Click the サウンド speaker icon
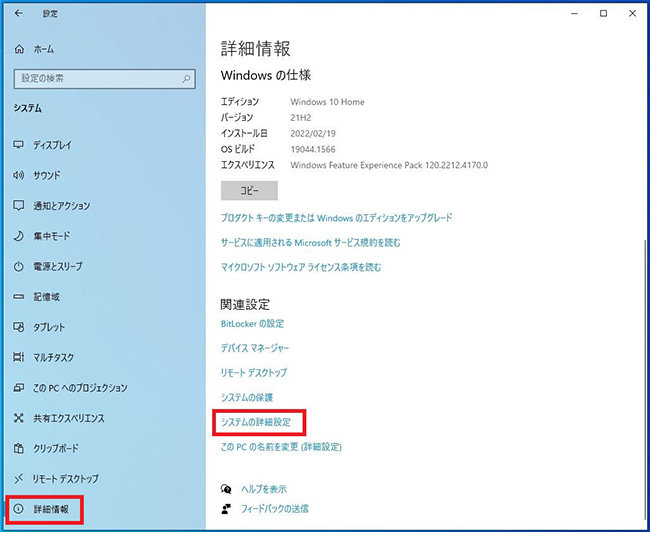The height and width of the screenshot is (533, 651). click(x=19, y=175)
